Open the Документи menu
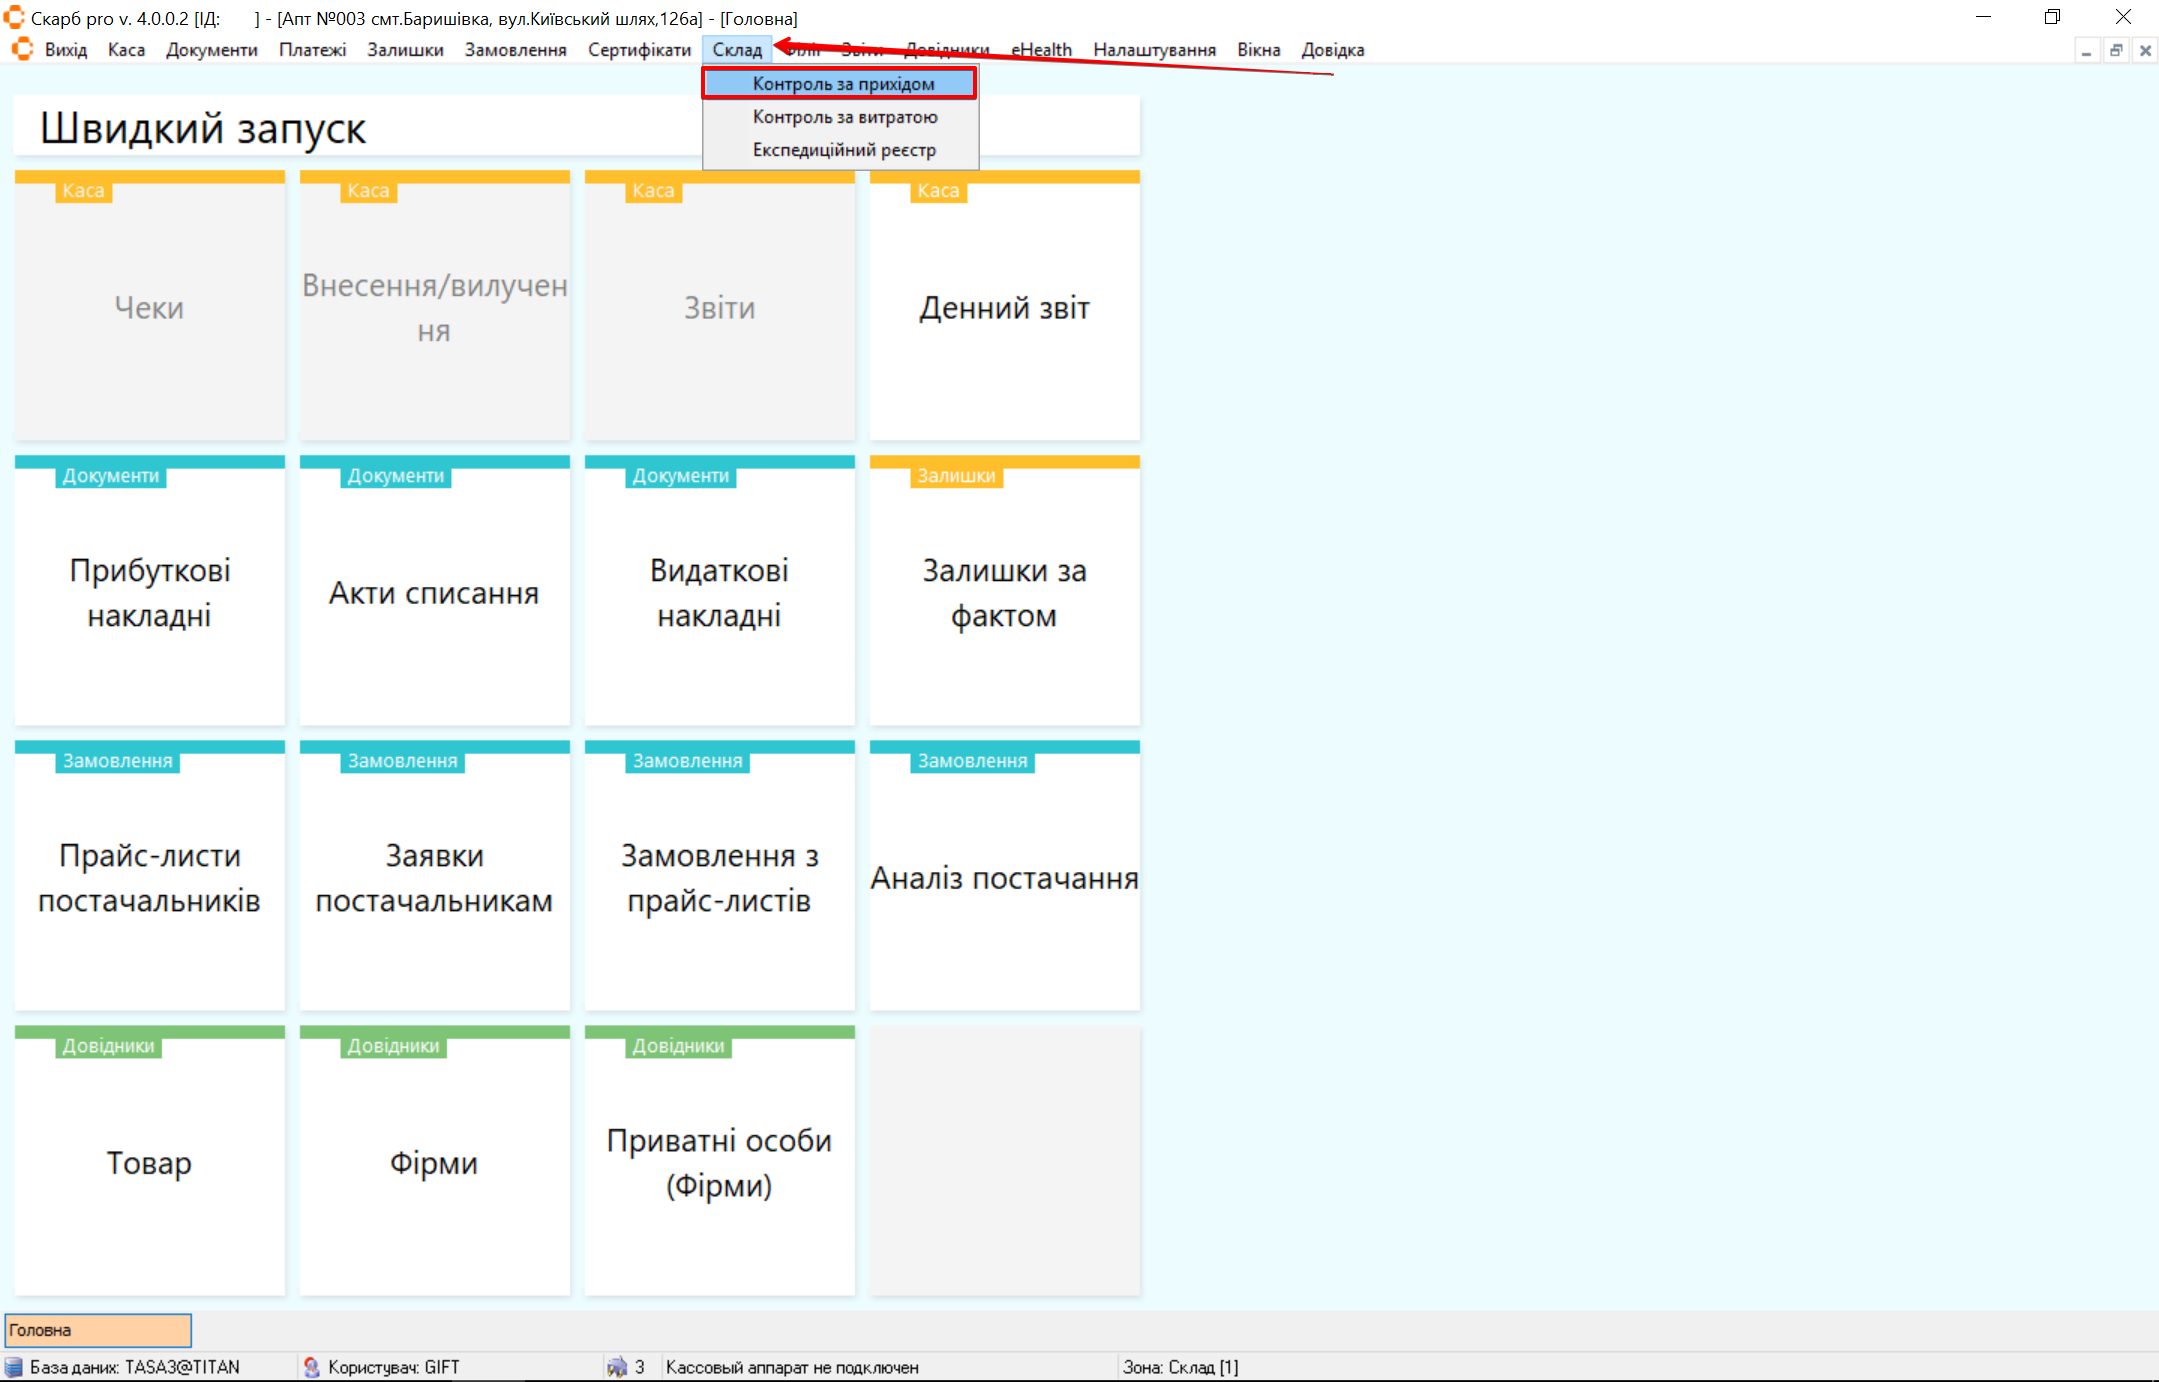Viewport: 2159px width, 1382px height. coord(211,50)
